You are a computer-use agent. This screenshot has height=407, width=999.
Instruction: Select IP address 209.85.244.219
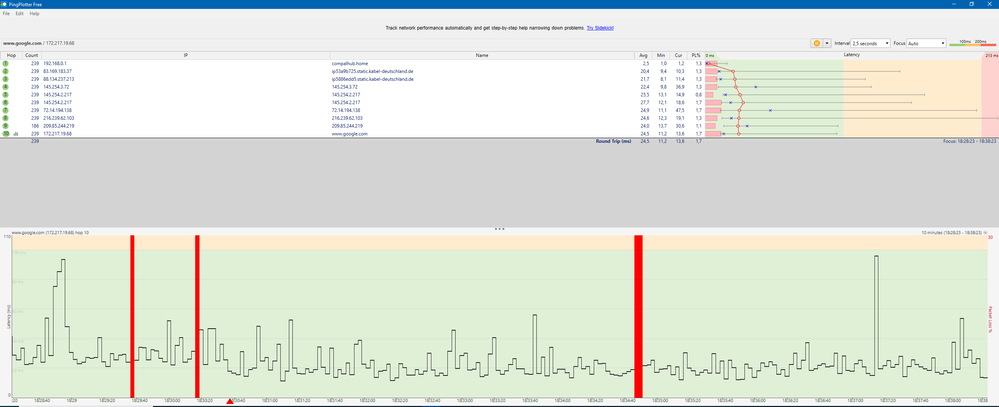tap(59, 126)
